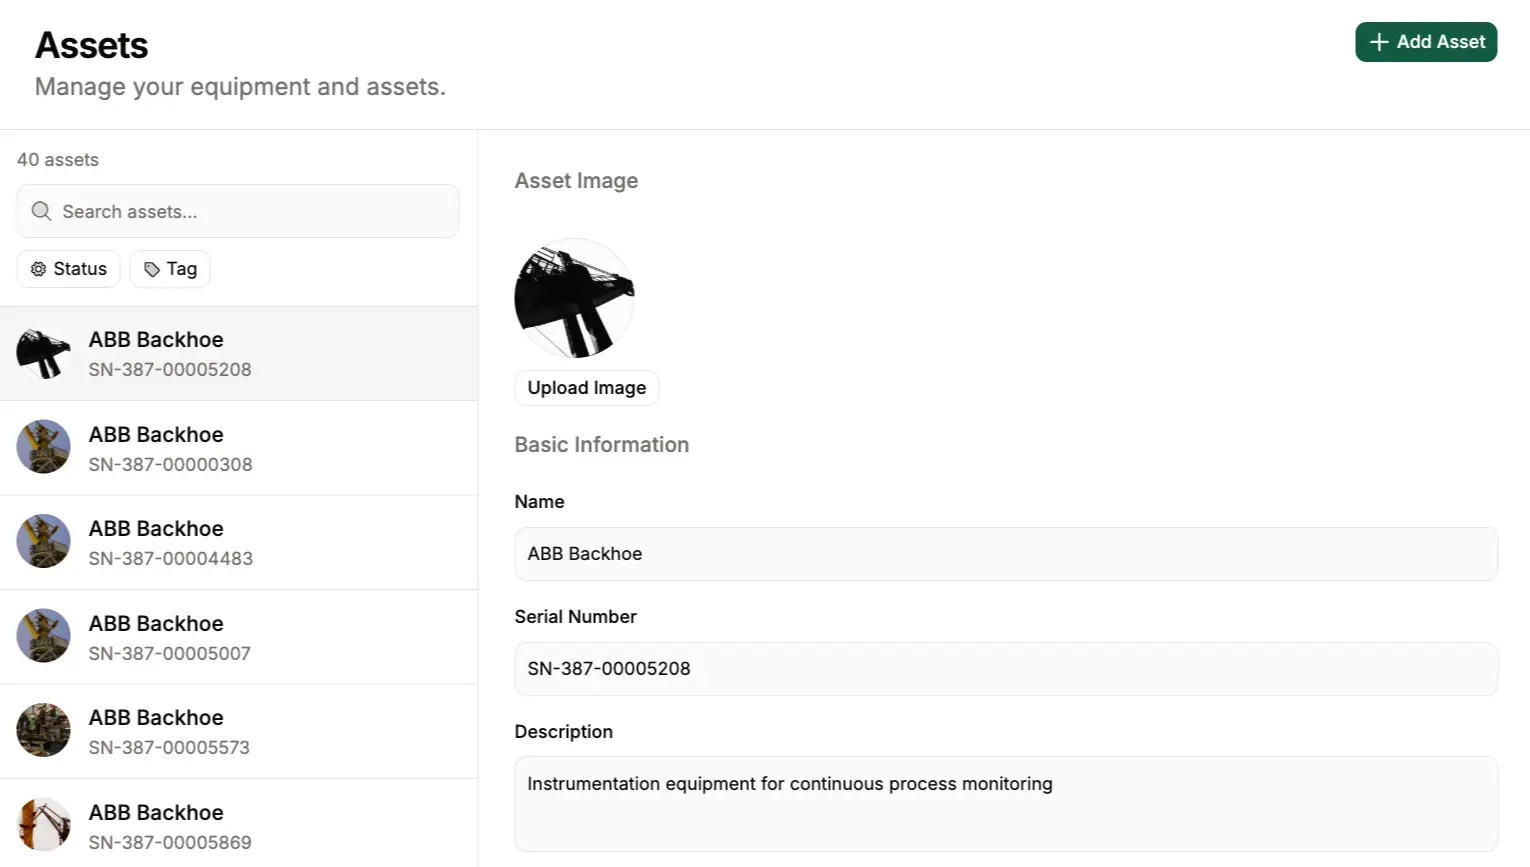Click the plus icon in Add Asset

point(1379,42)
